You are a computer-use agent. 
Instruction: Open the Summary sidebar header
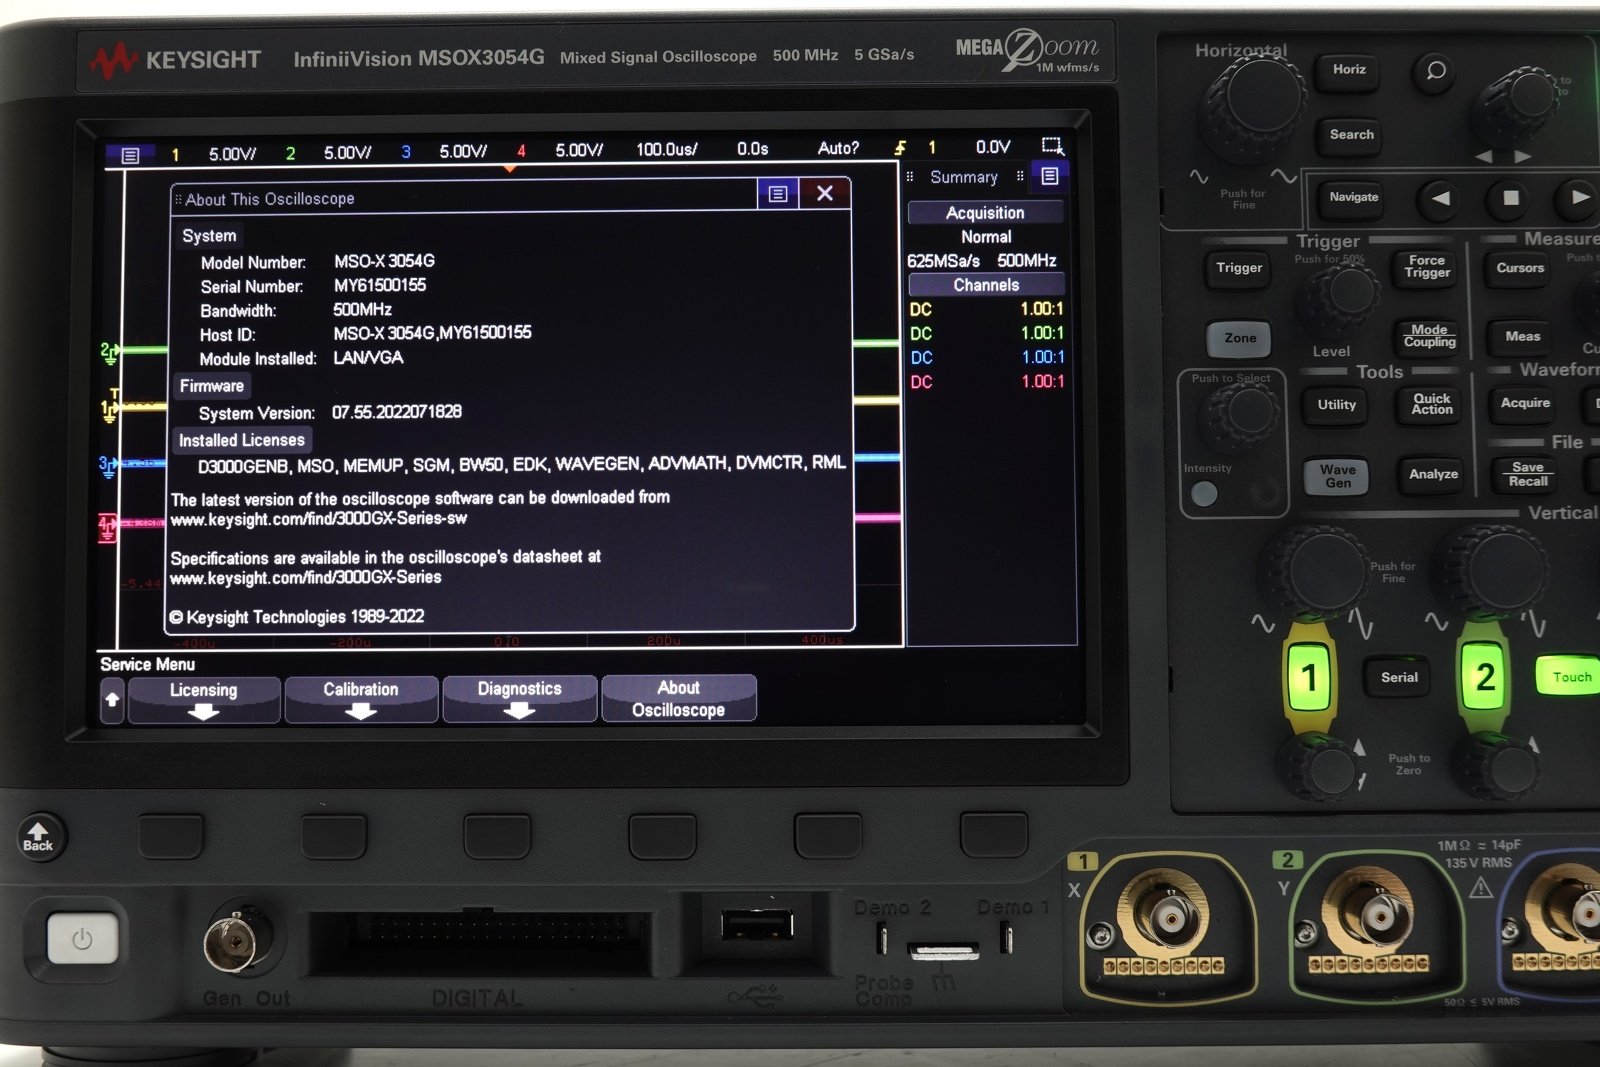[x=964, y=177]
